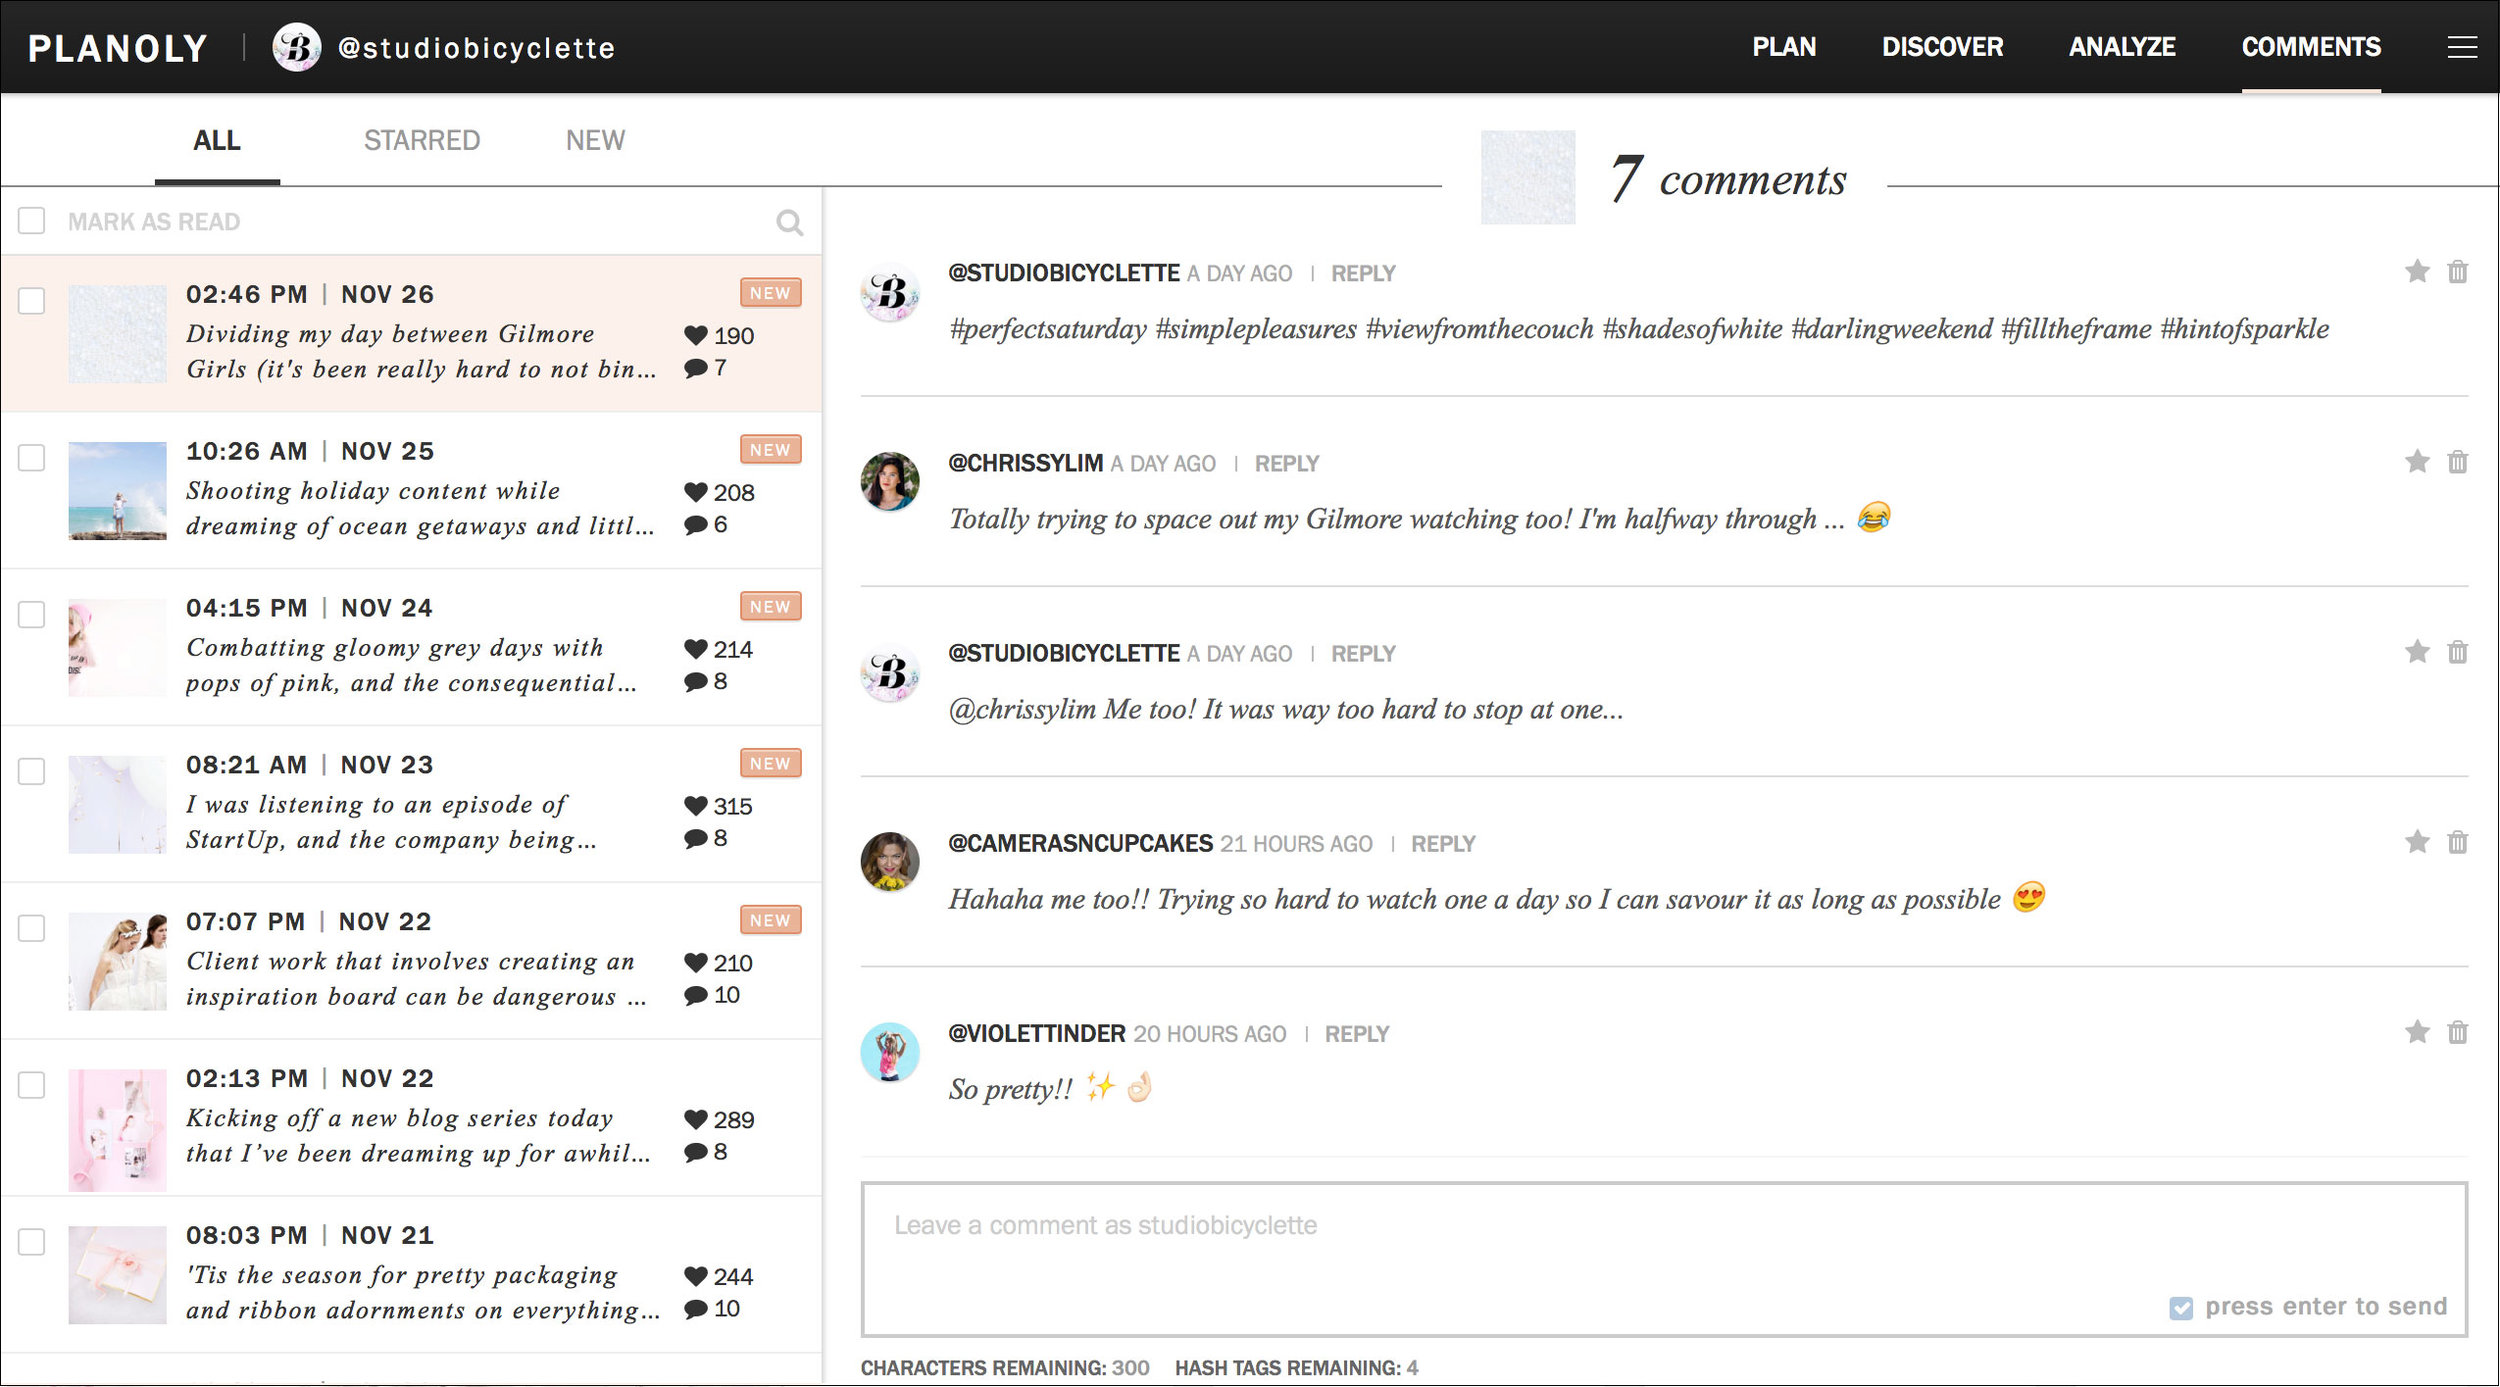Open the Nov 22 07:07 PM bridal post thumbnail
Image resolution: width=2500 pixels, height=1387 pixels.
point(117,961)
